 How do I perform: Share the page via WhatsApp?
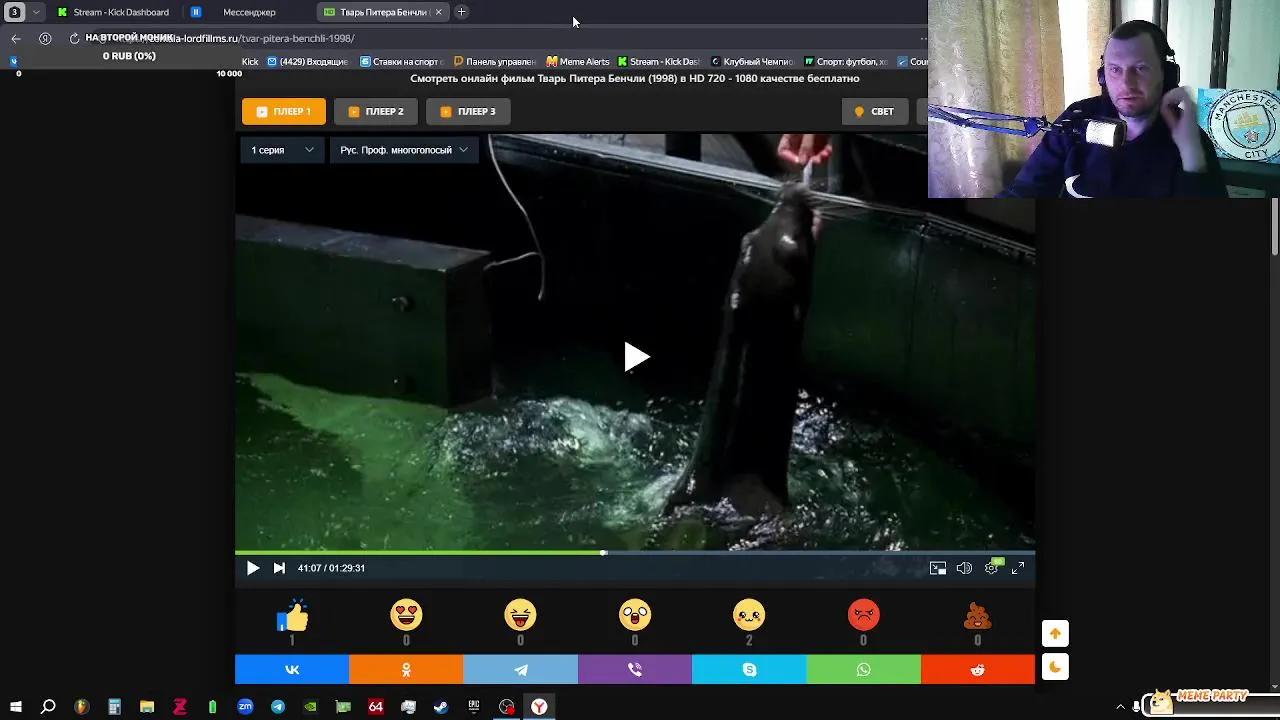point(864,670)
